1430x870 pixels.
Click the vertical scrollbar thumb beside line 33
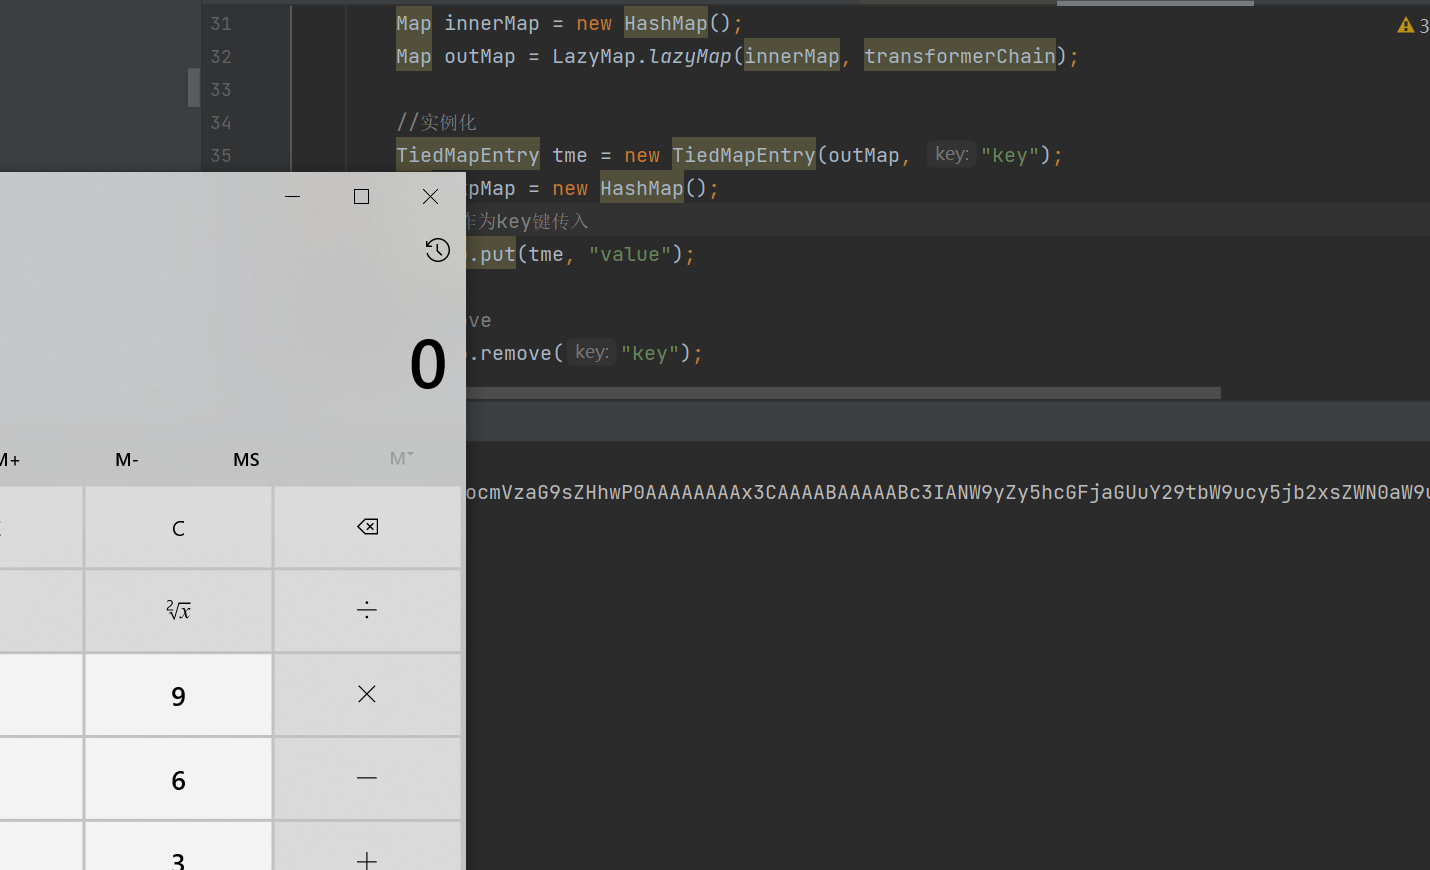click(194, 87)
